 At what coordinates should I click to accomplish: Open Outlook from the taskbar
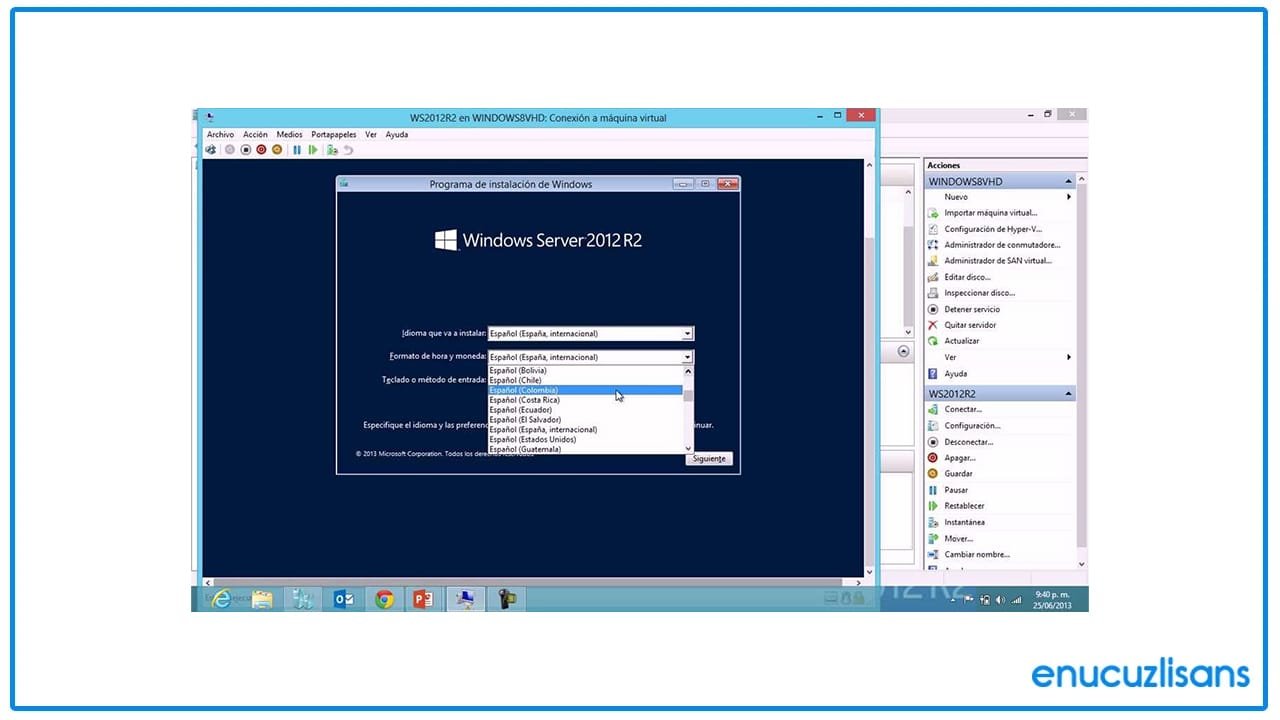coord(343,599)
